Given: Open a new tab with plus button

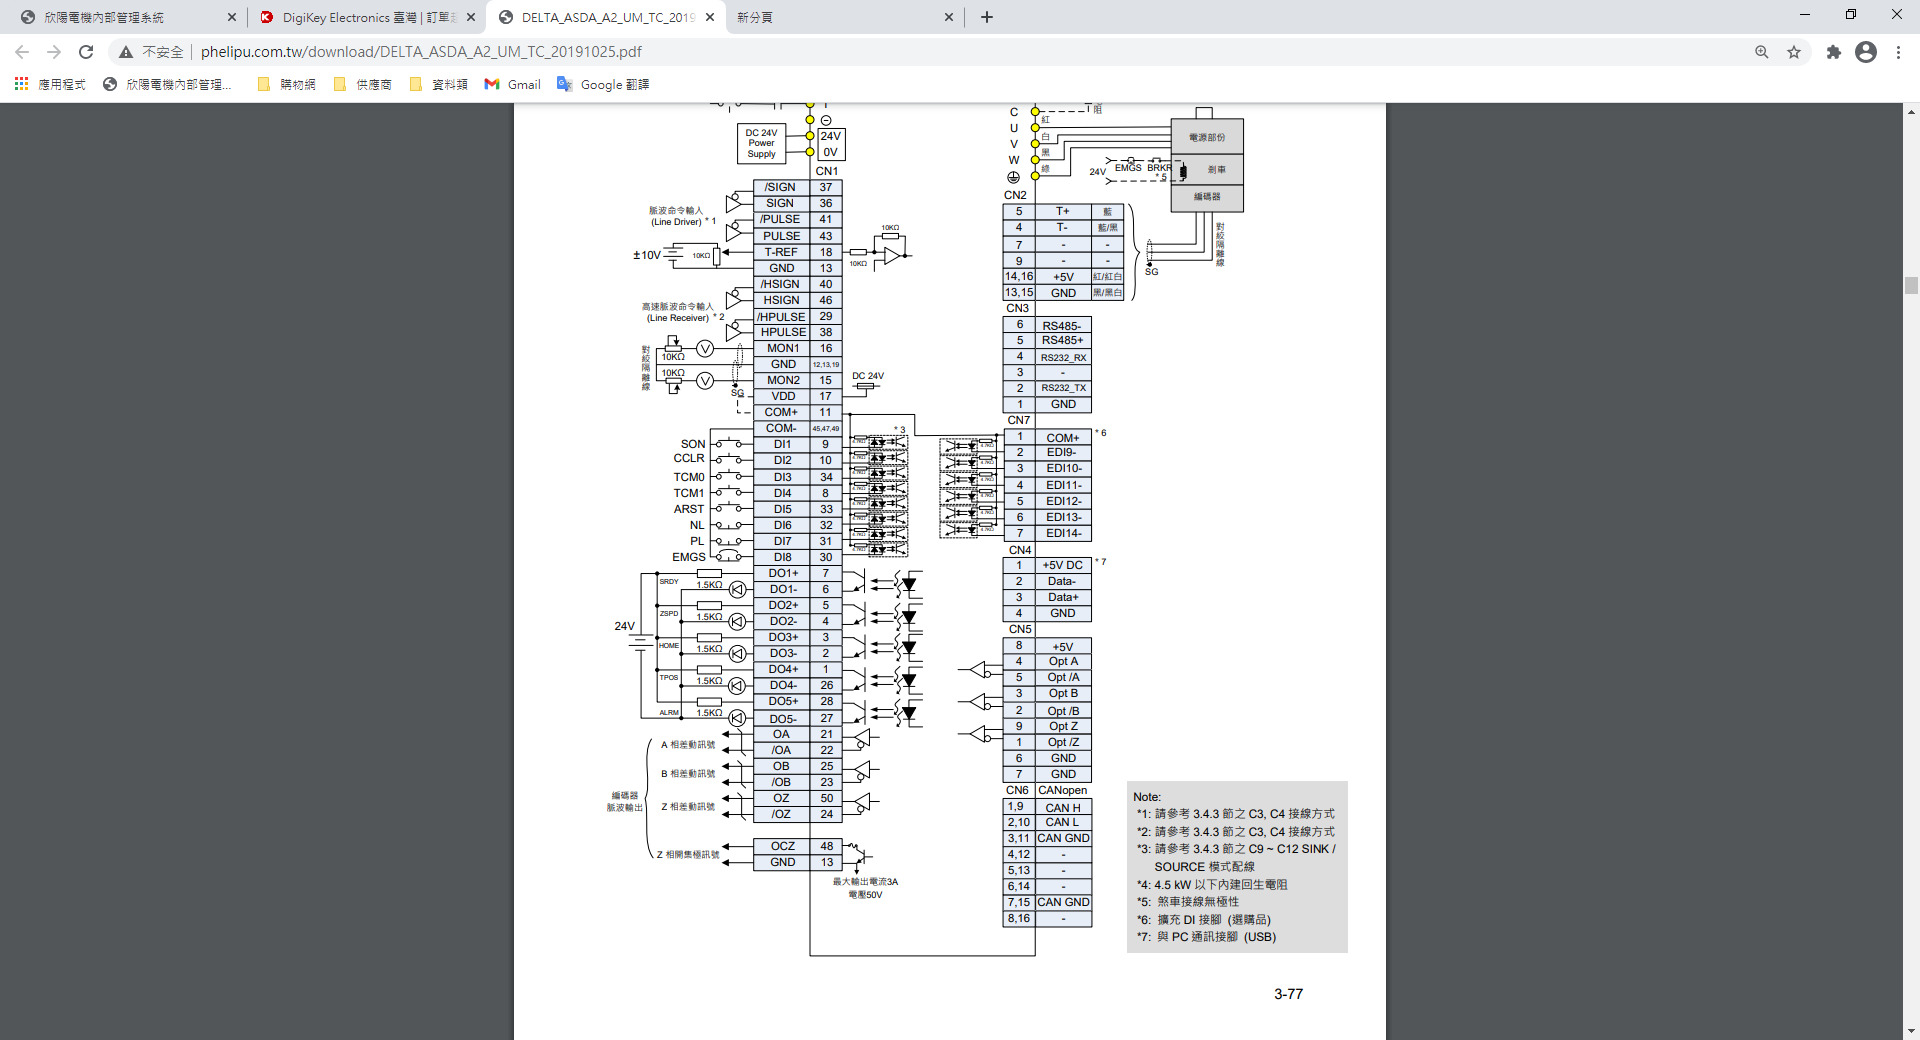Looking at the screenshot, I should (x=987, y=17).
